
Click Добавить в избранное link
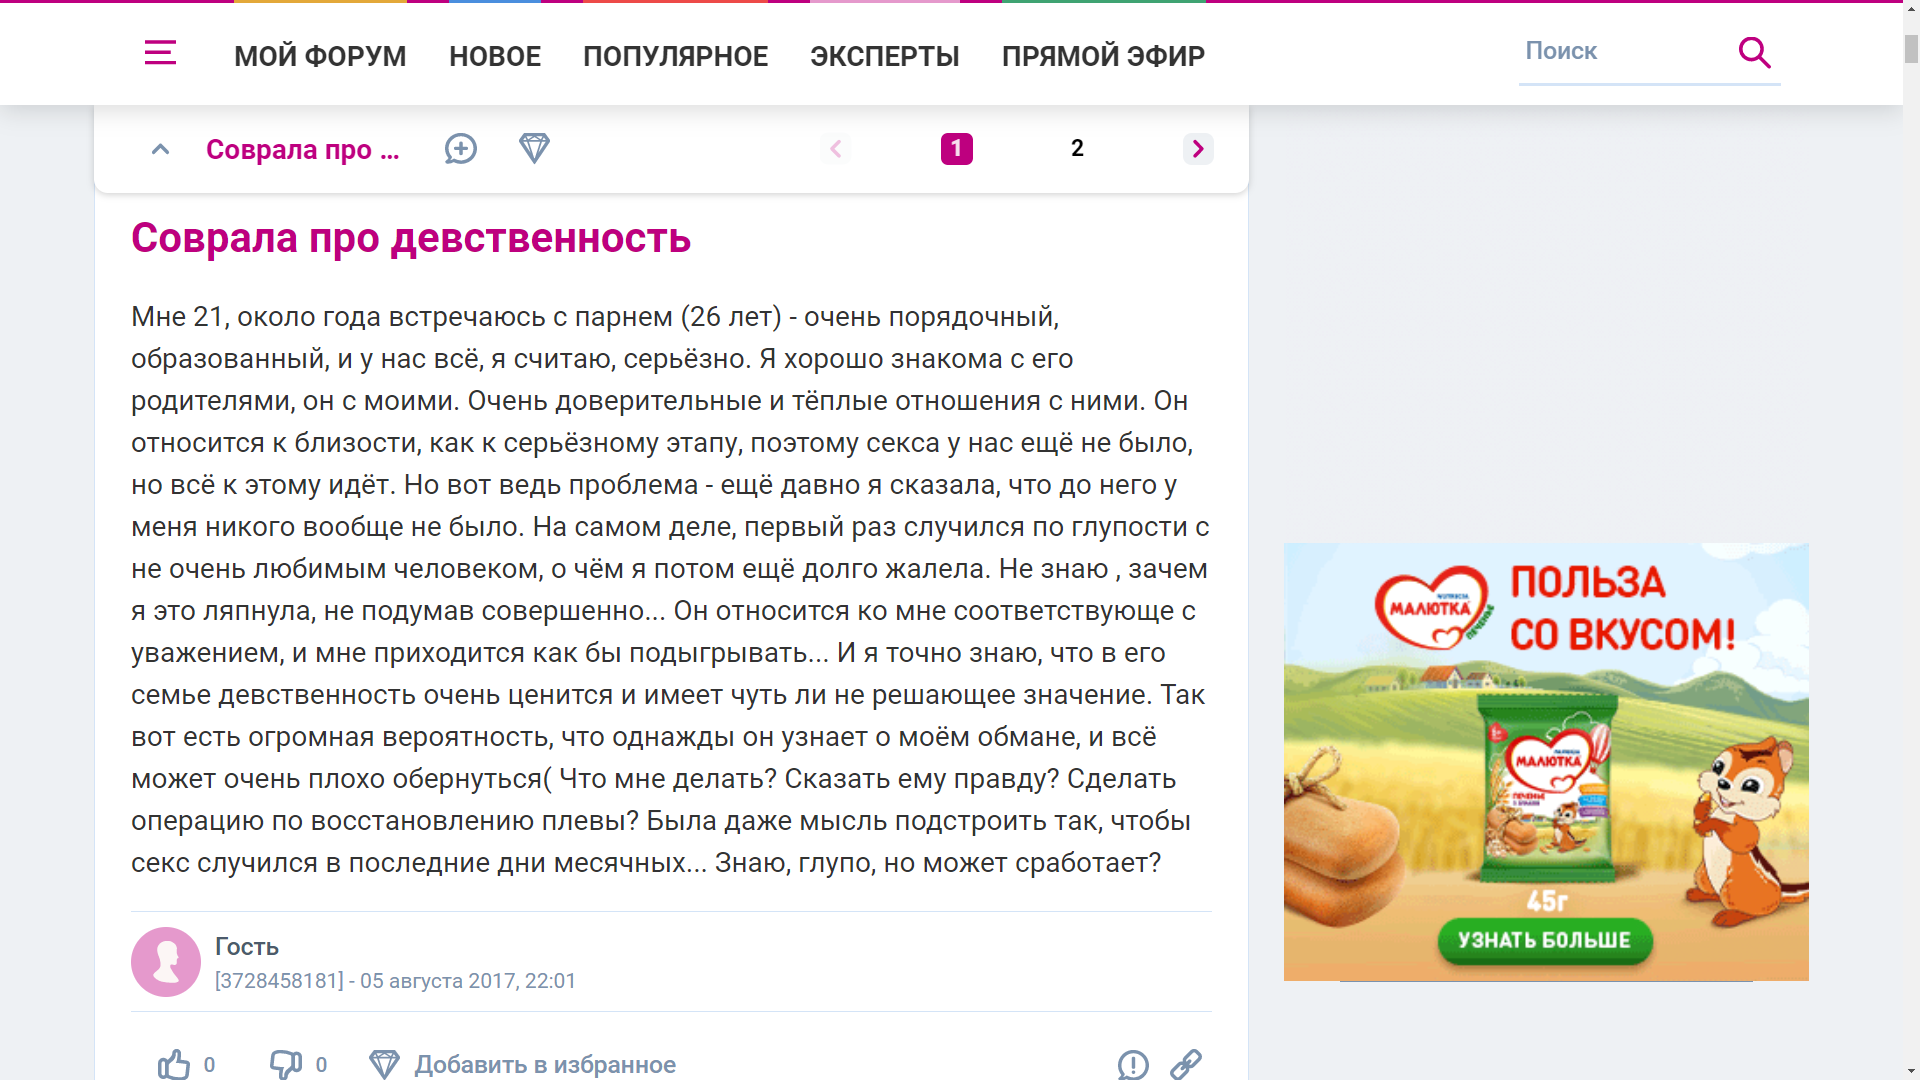[x=545, y=1065]
